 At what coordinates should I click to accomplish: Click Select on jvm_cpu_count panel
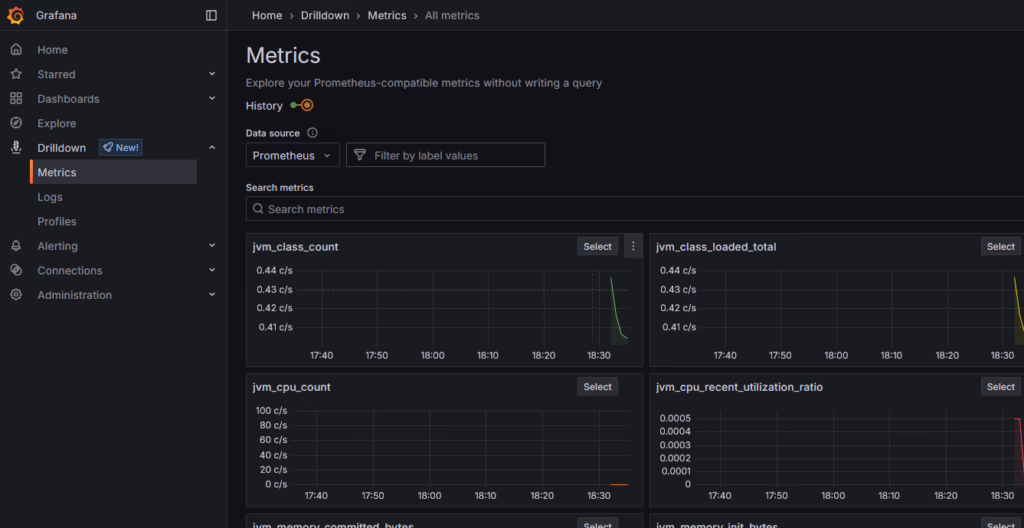coord(598,386)
